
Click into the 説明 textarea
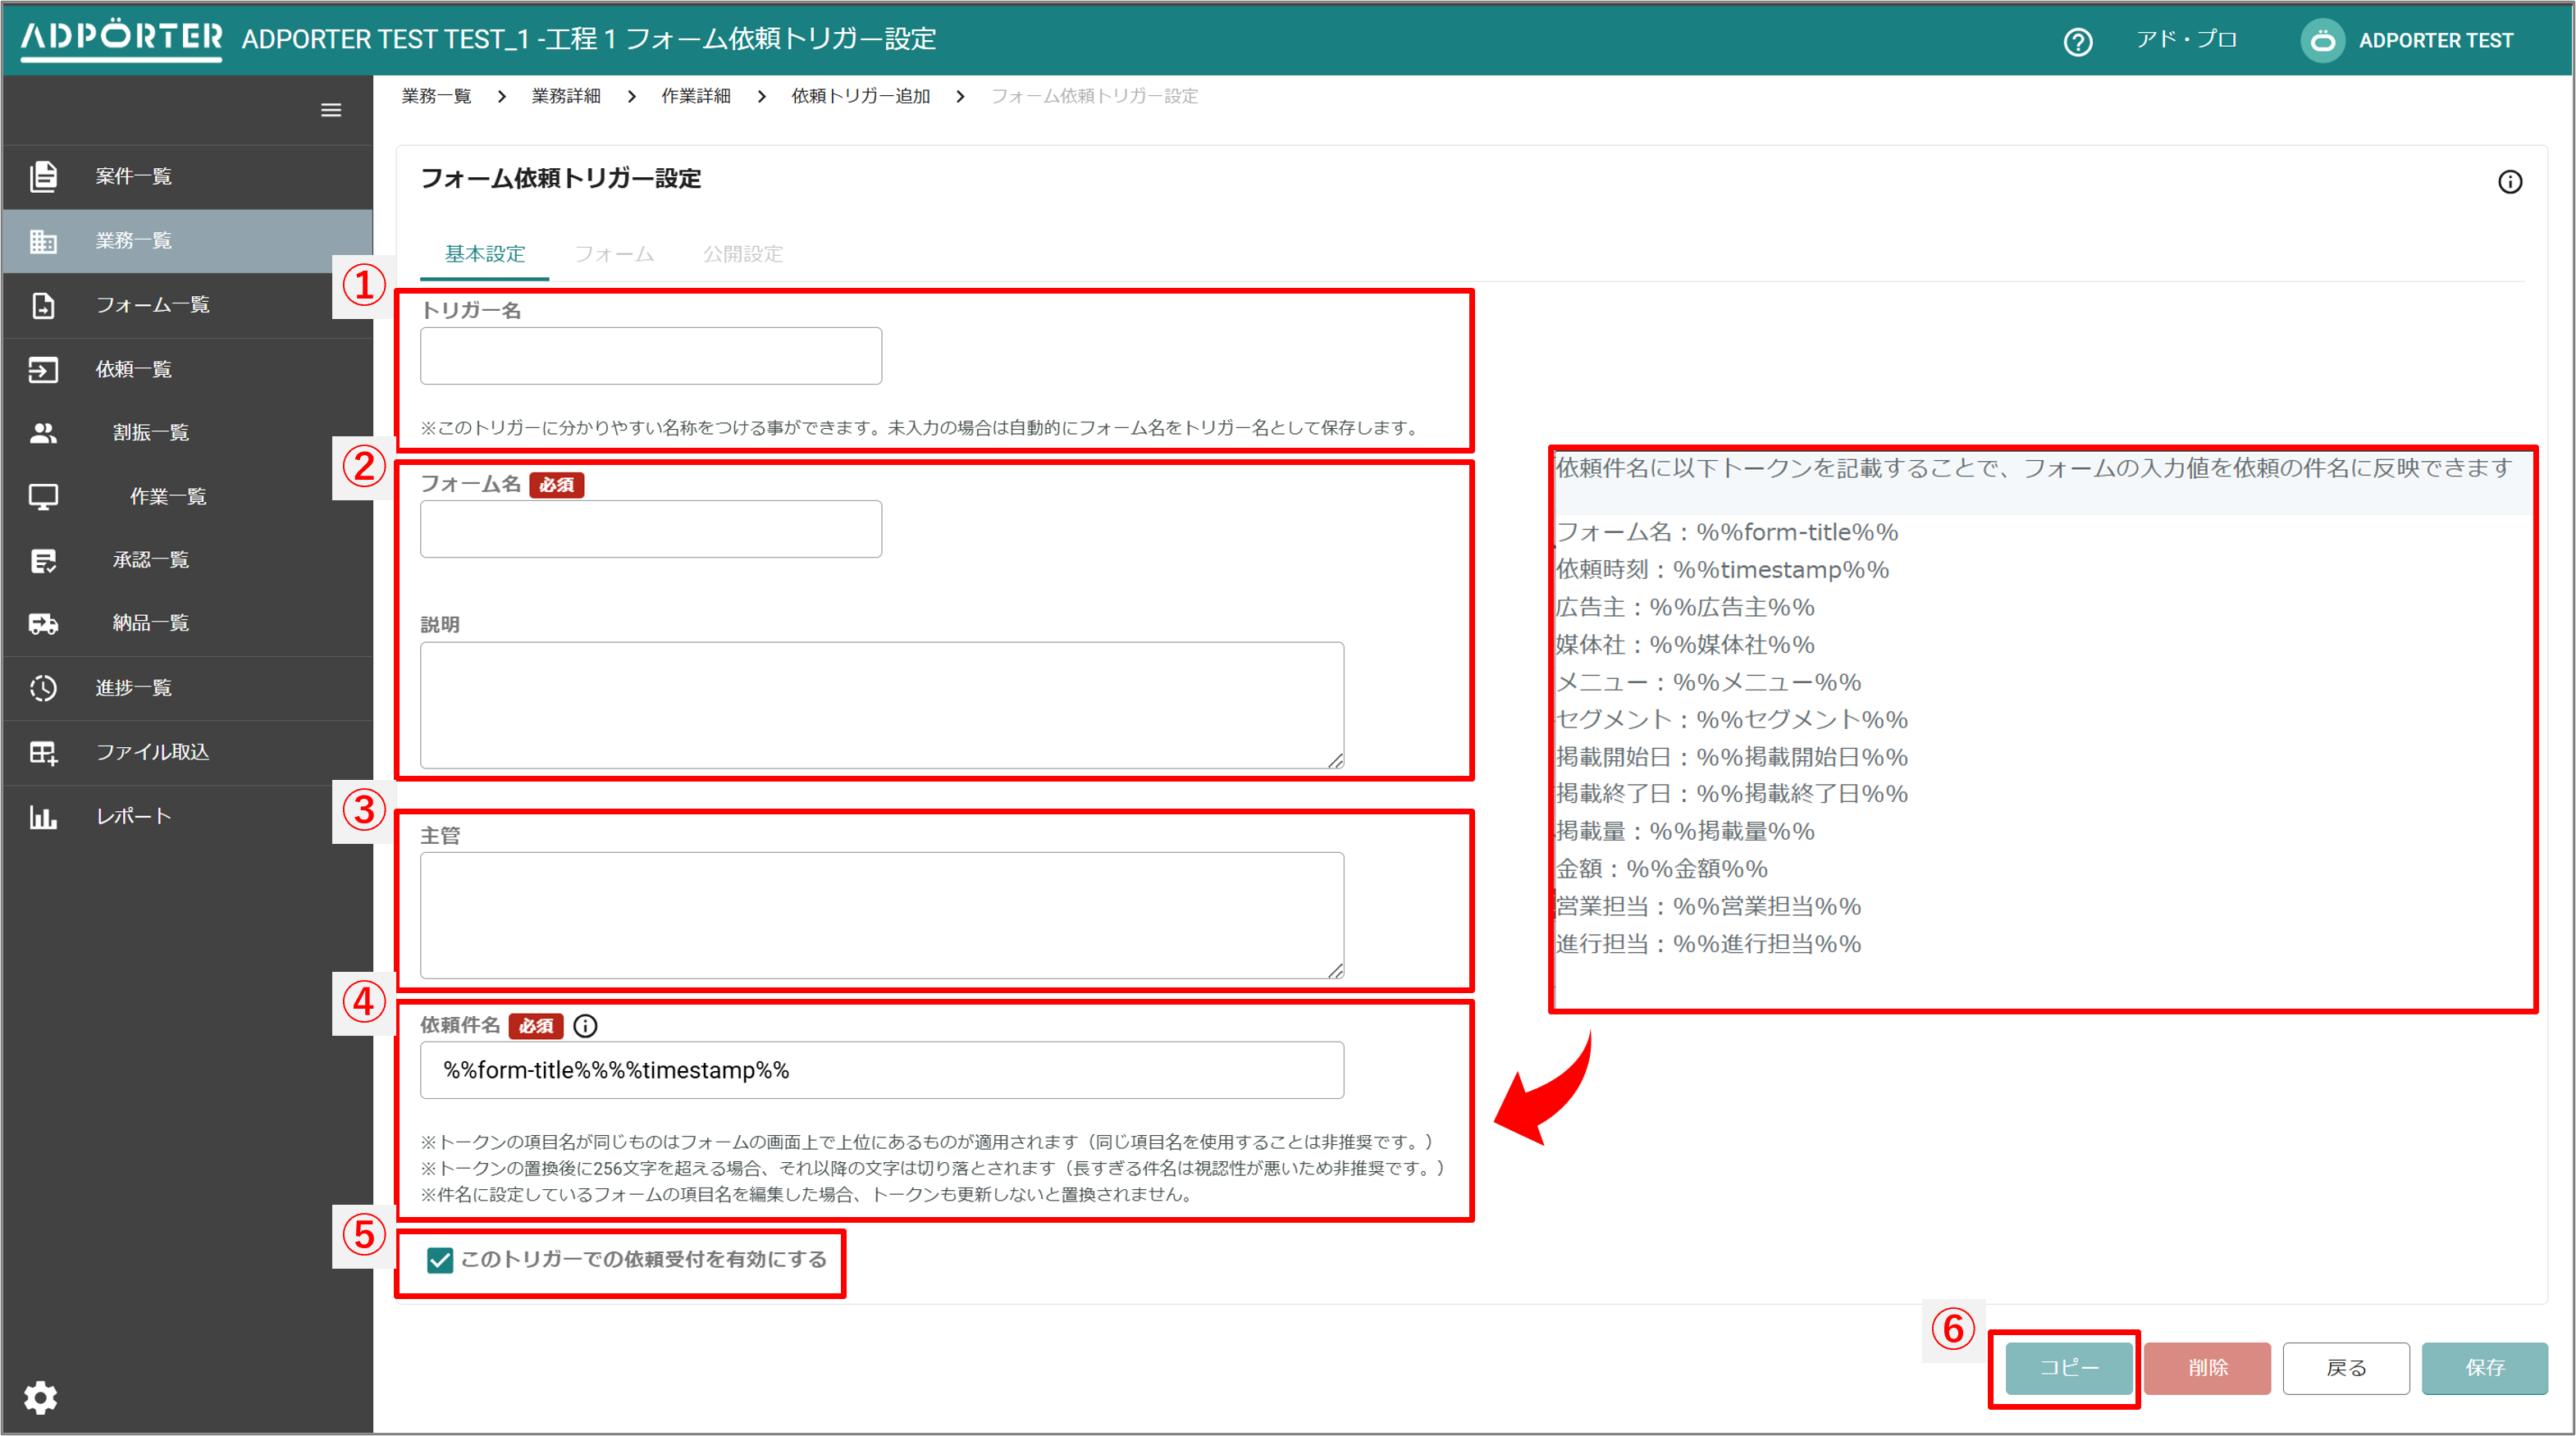click(x=882, y=705)
